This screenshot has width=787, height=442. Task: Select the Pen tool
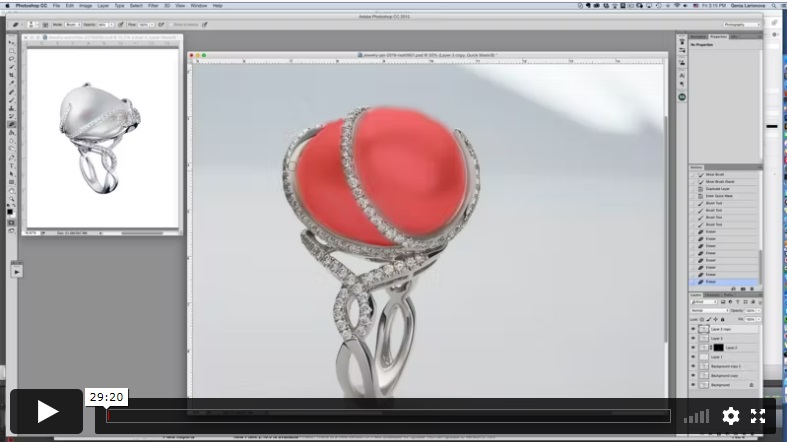[12, 157]
